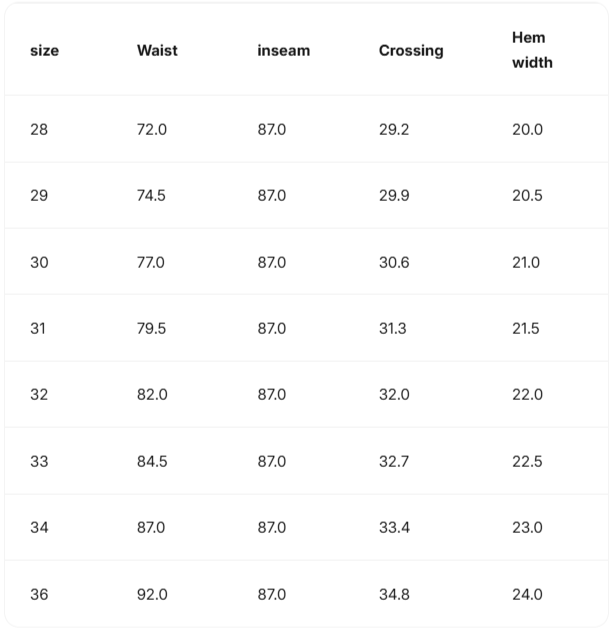Select the size 36 cell

pyautogui.click(x=39, y=594)
